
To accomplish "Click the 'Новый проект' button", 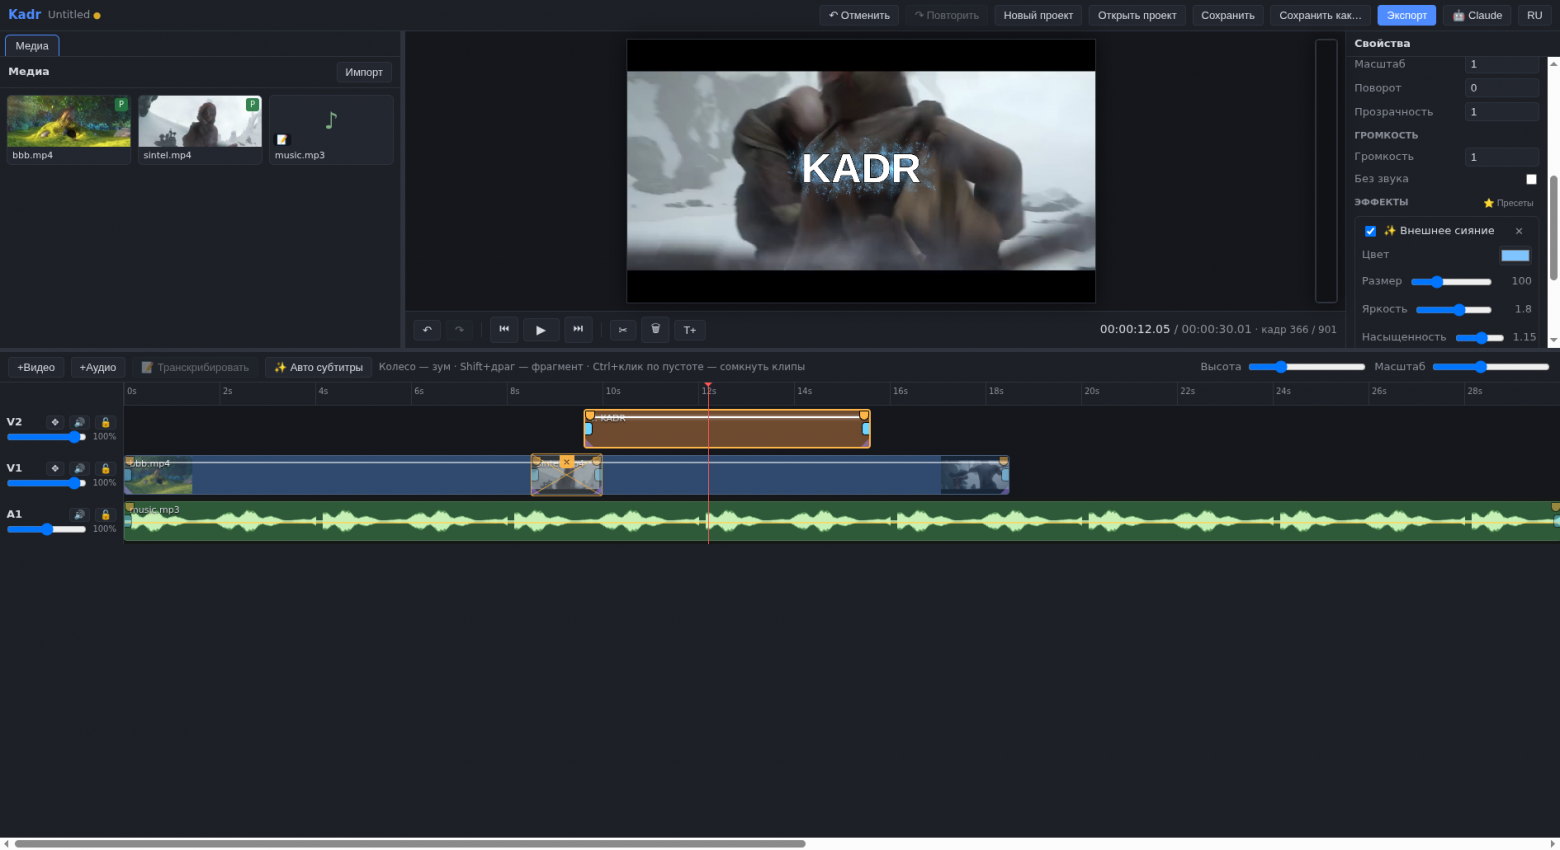I will tap(1038, 15).
